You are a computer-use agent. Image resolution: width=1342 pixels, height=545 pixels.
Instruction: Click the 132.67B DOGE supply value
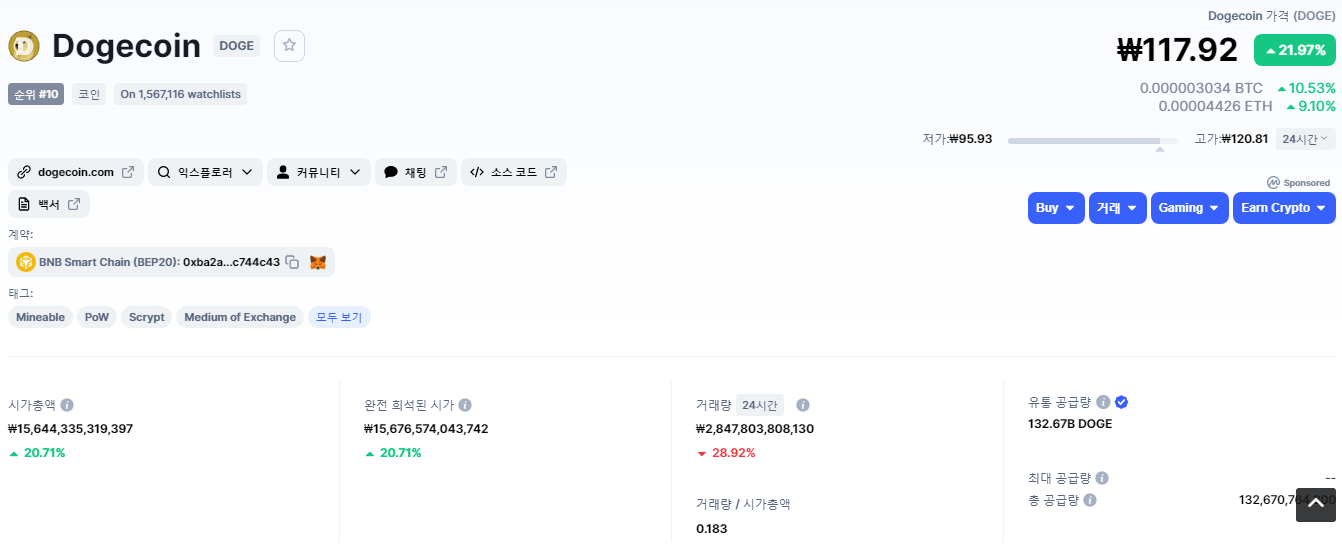point(1070,424)
